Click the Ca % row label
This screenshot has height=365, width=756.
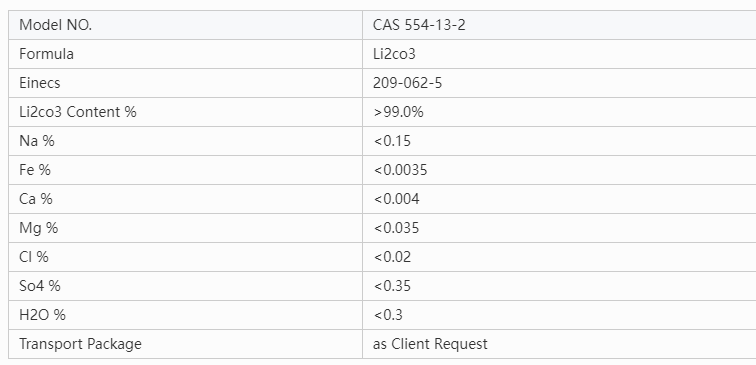36,199
